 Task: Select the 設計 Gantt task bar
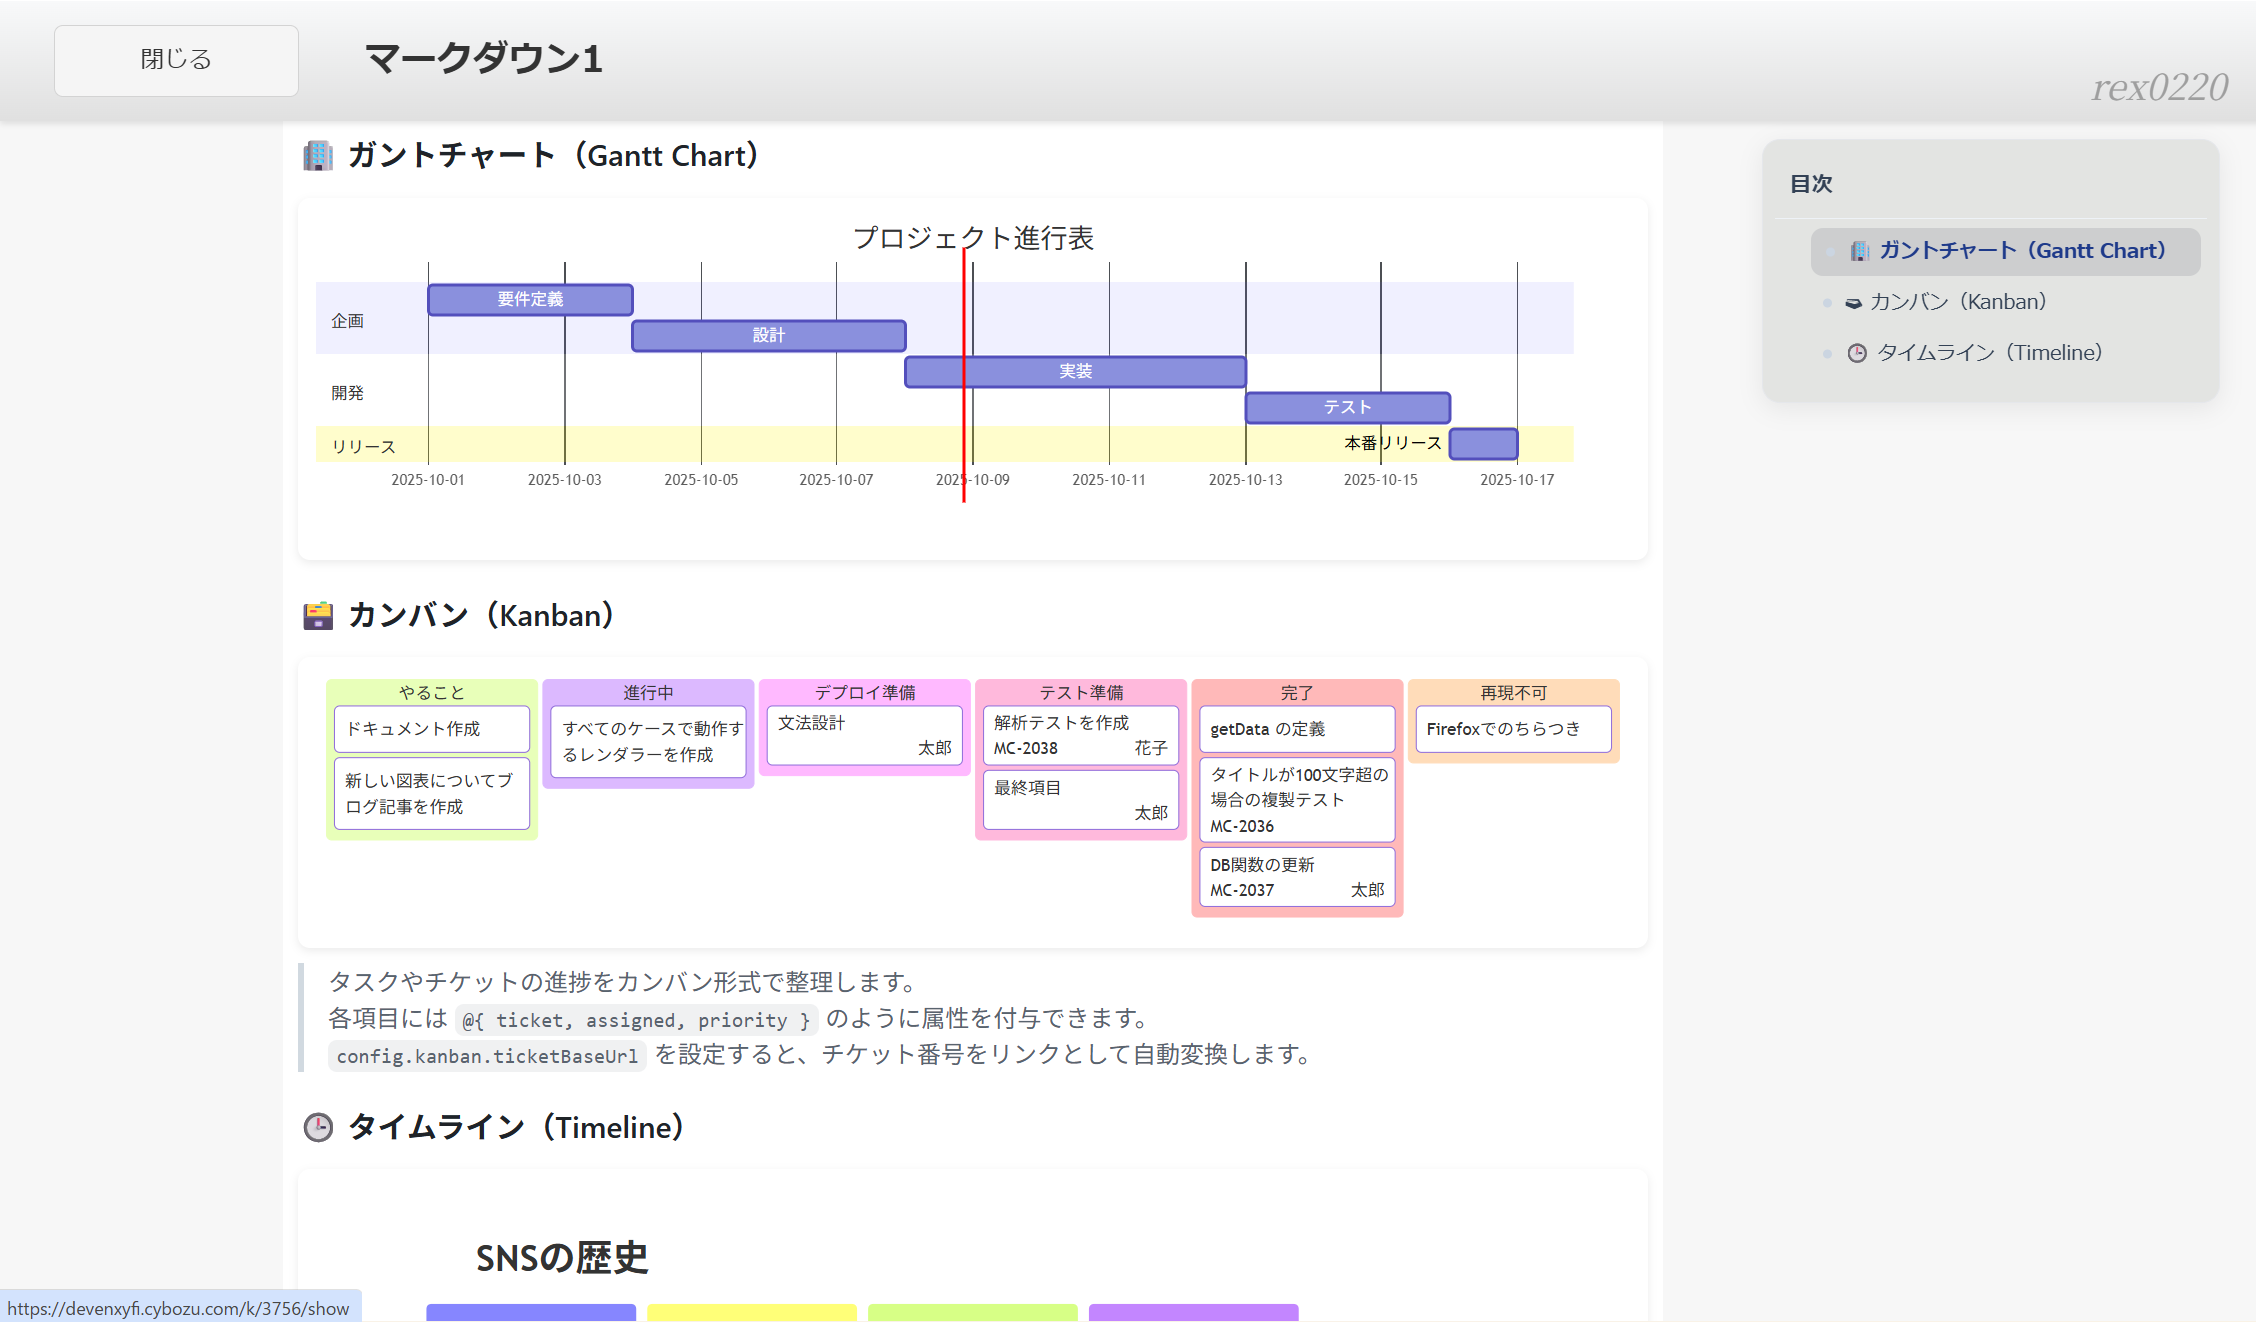tap(768, 336)
